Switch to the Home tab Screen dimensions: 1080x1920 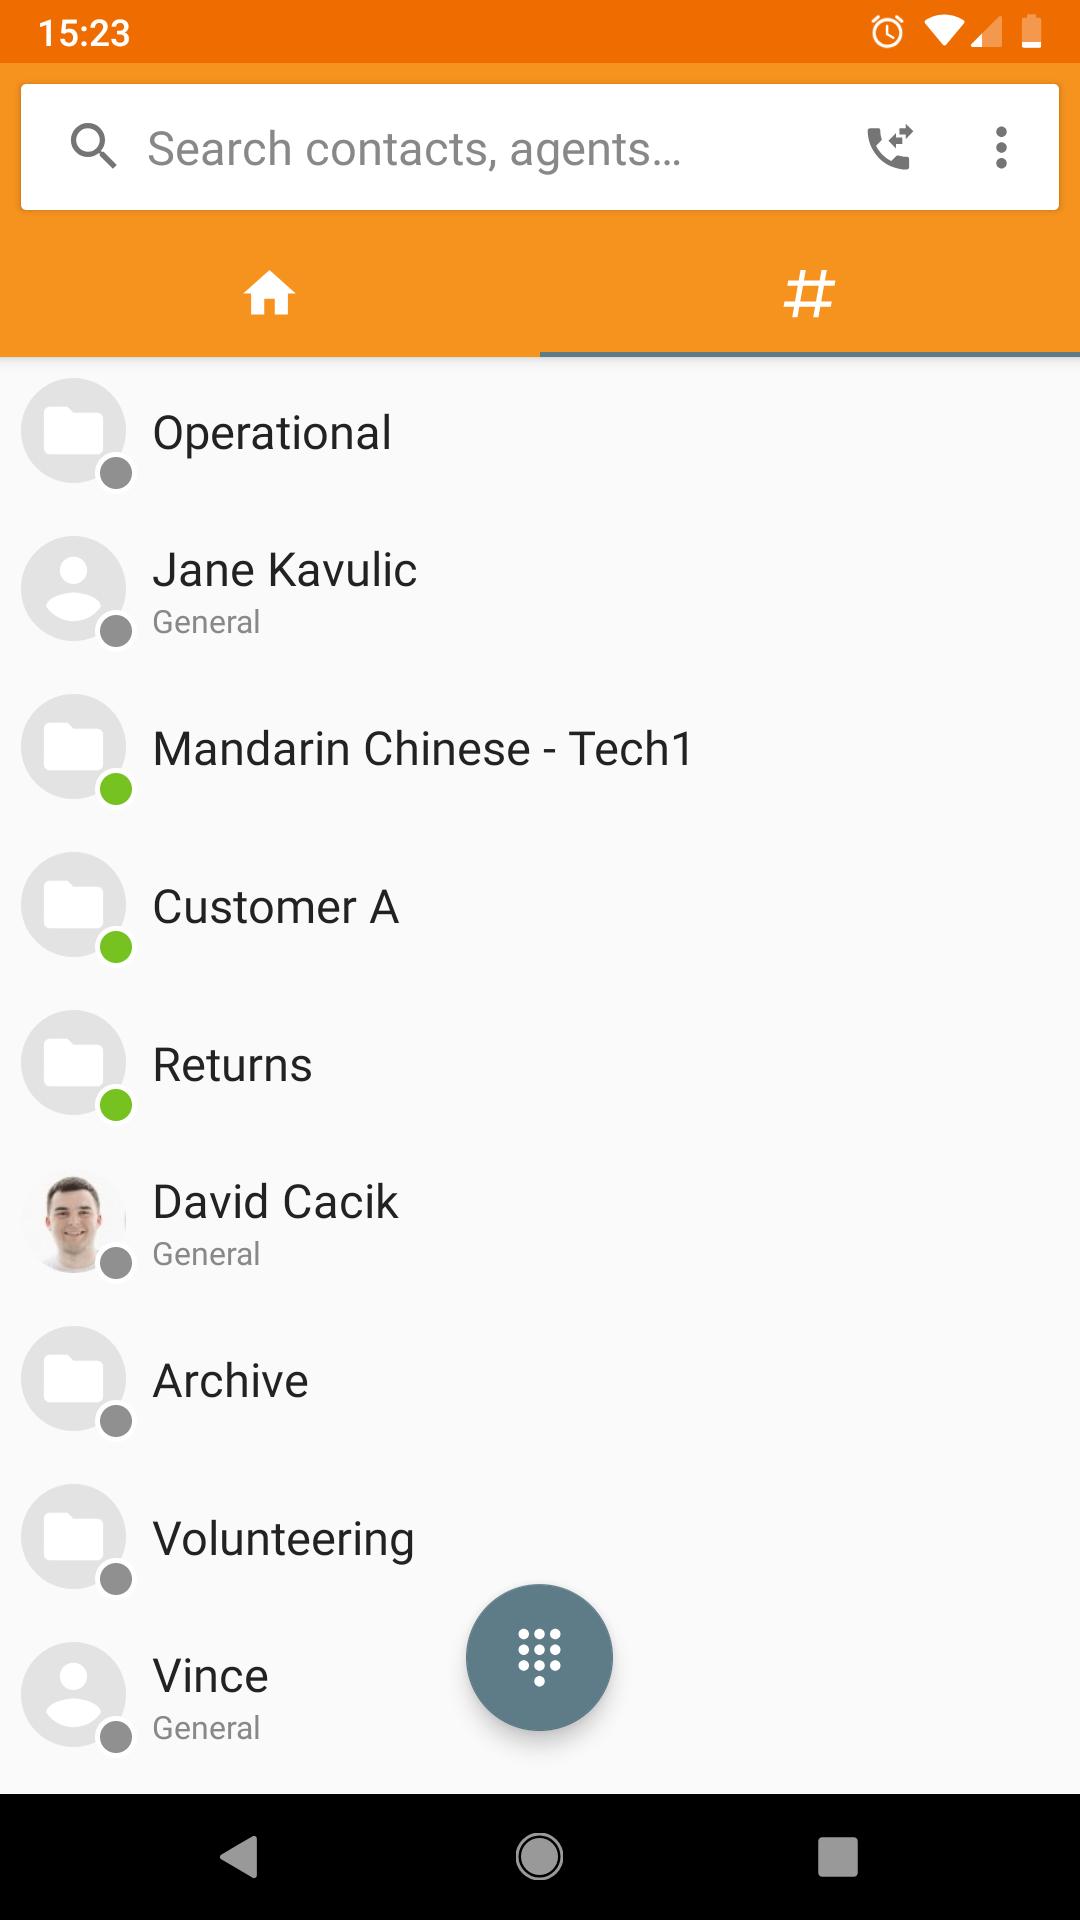tap(270, 295)
